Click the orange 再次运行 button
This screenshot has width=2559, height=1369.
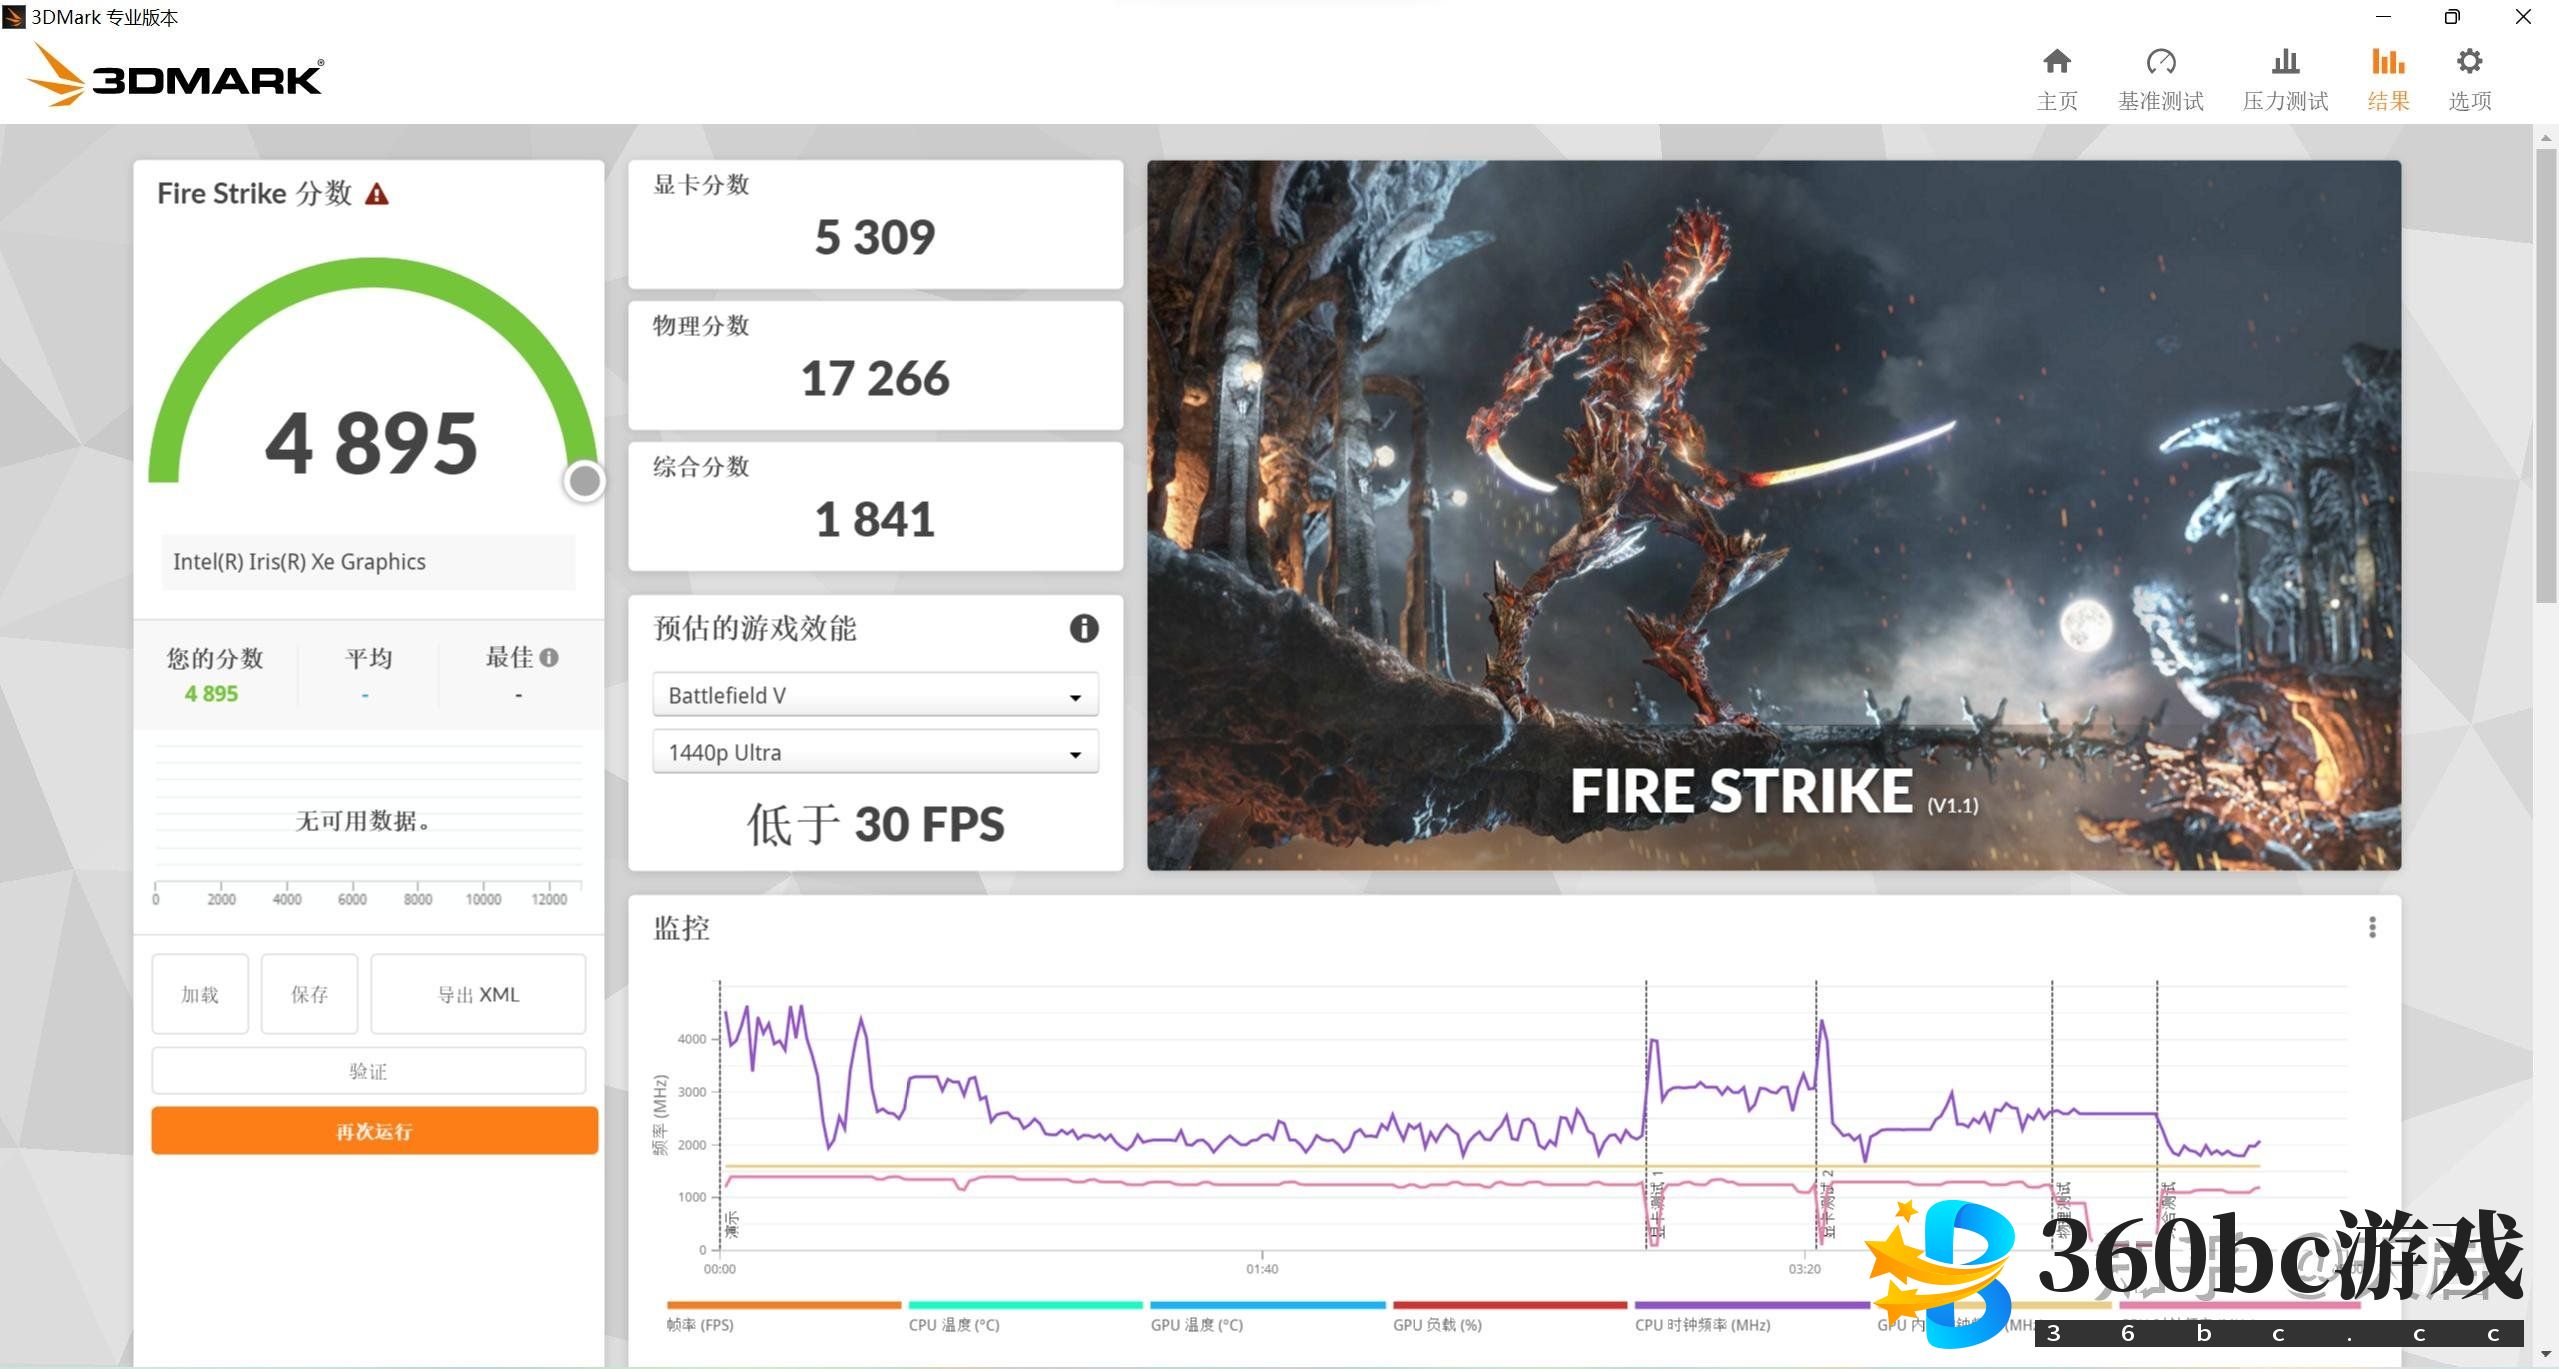(x=374, y=1131)
